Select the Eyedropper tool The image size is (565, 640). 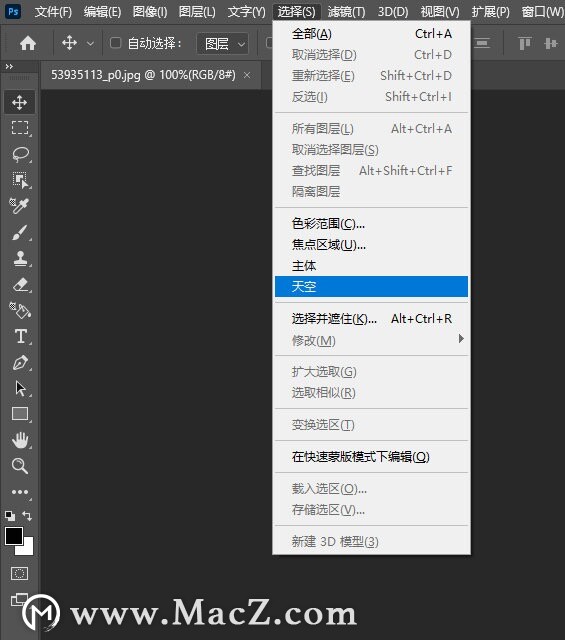19,206
